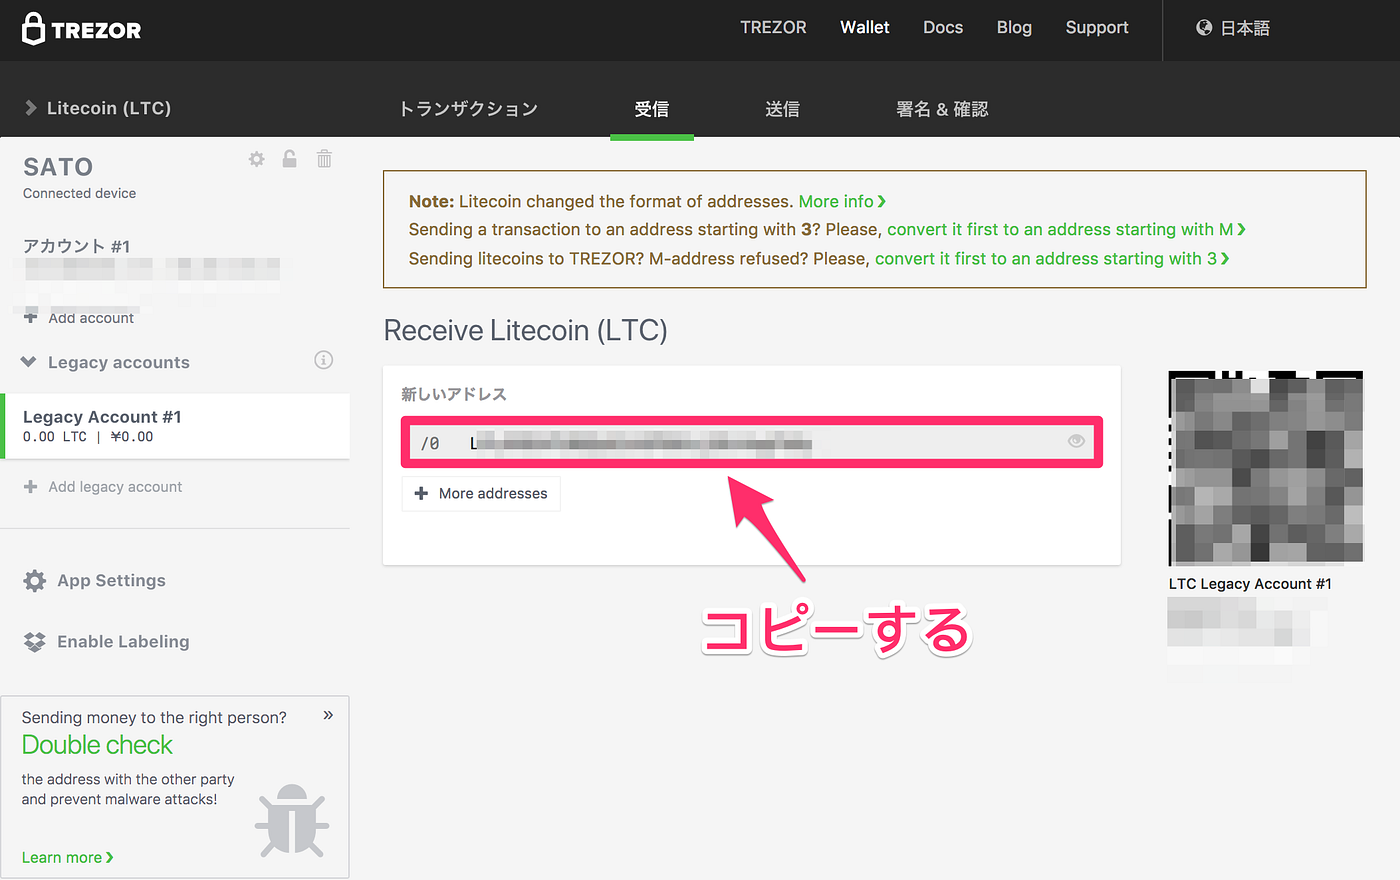Click the TREZOR logo
This screenshot has width=1400, height=880.
[x=82, y=29]
